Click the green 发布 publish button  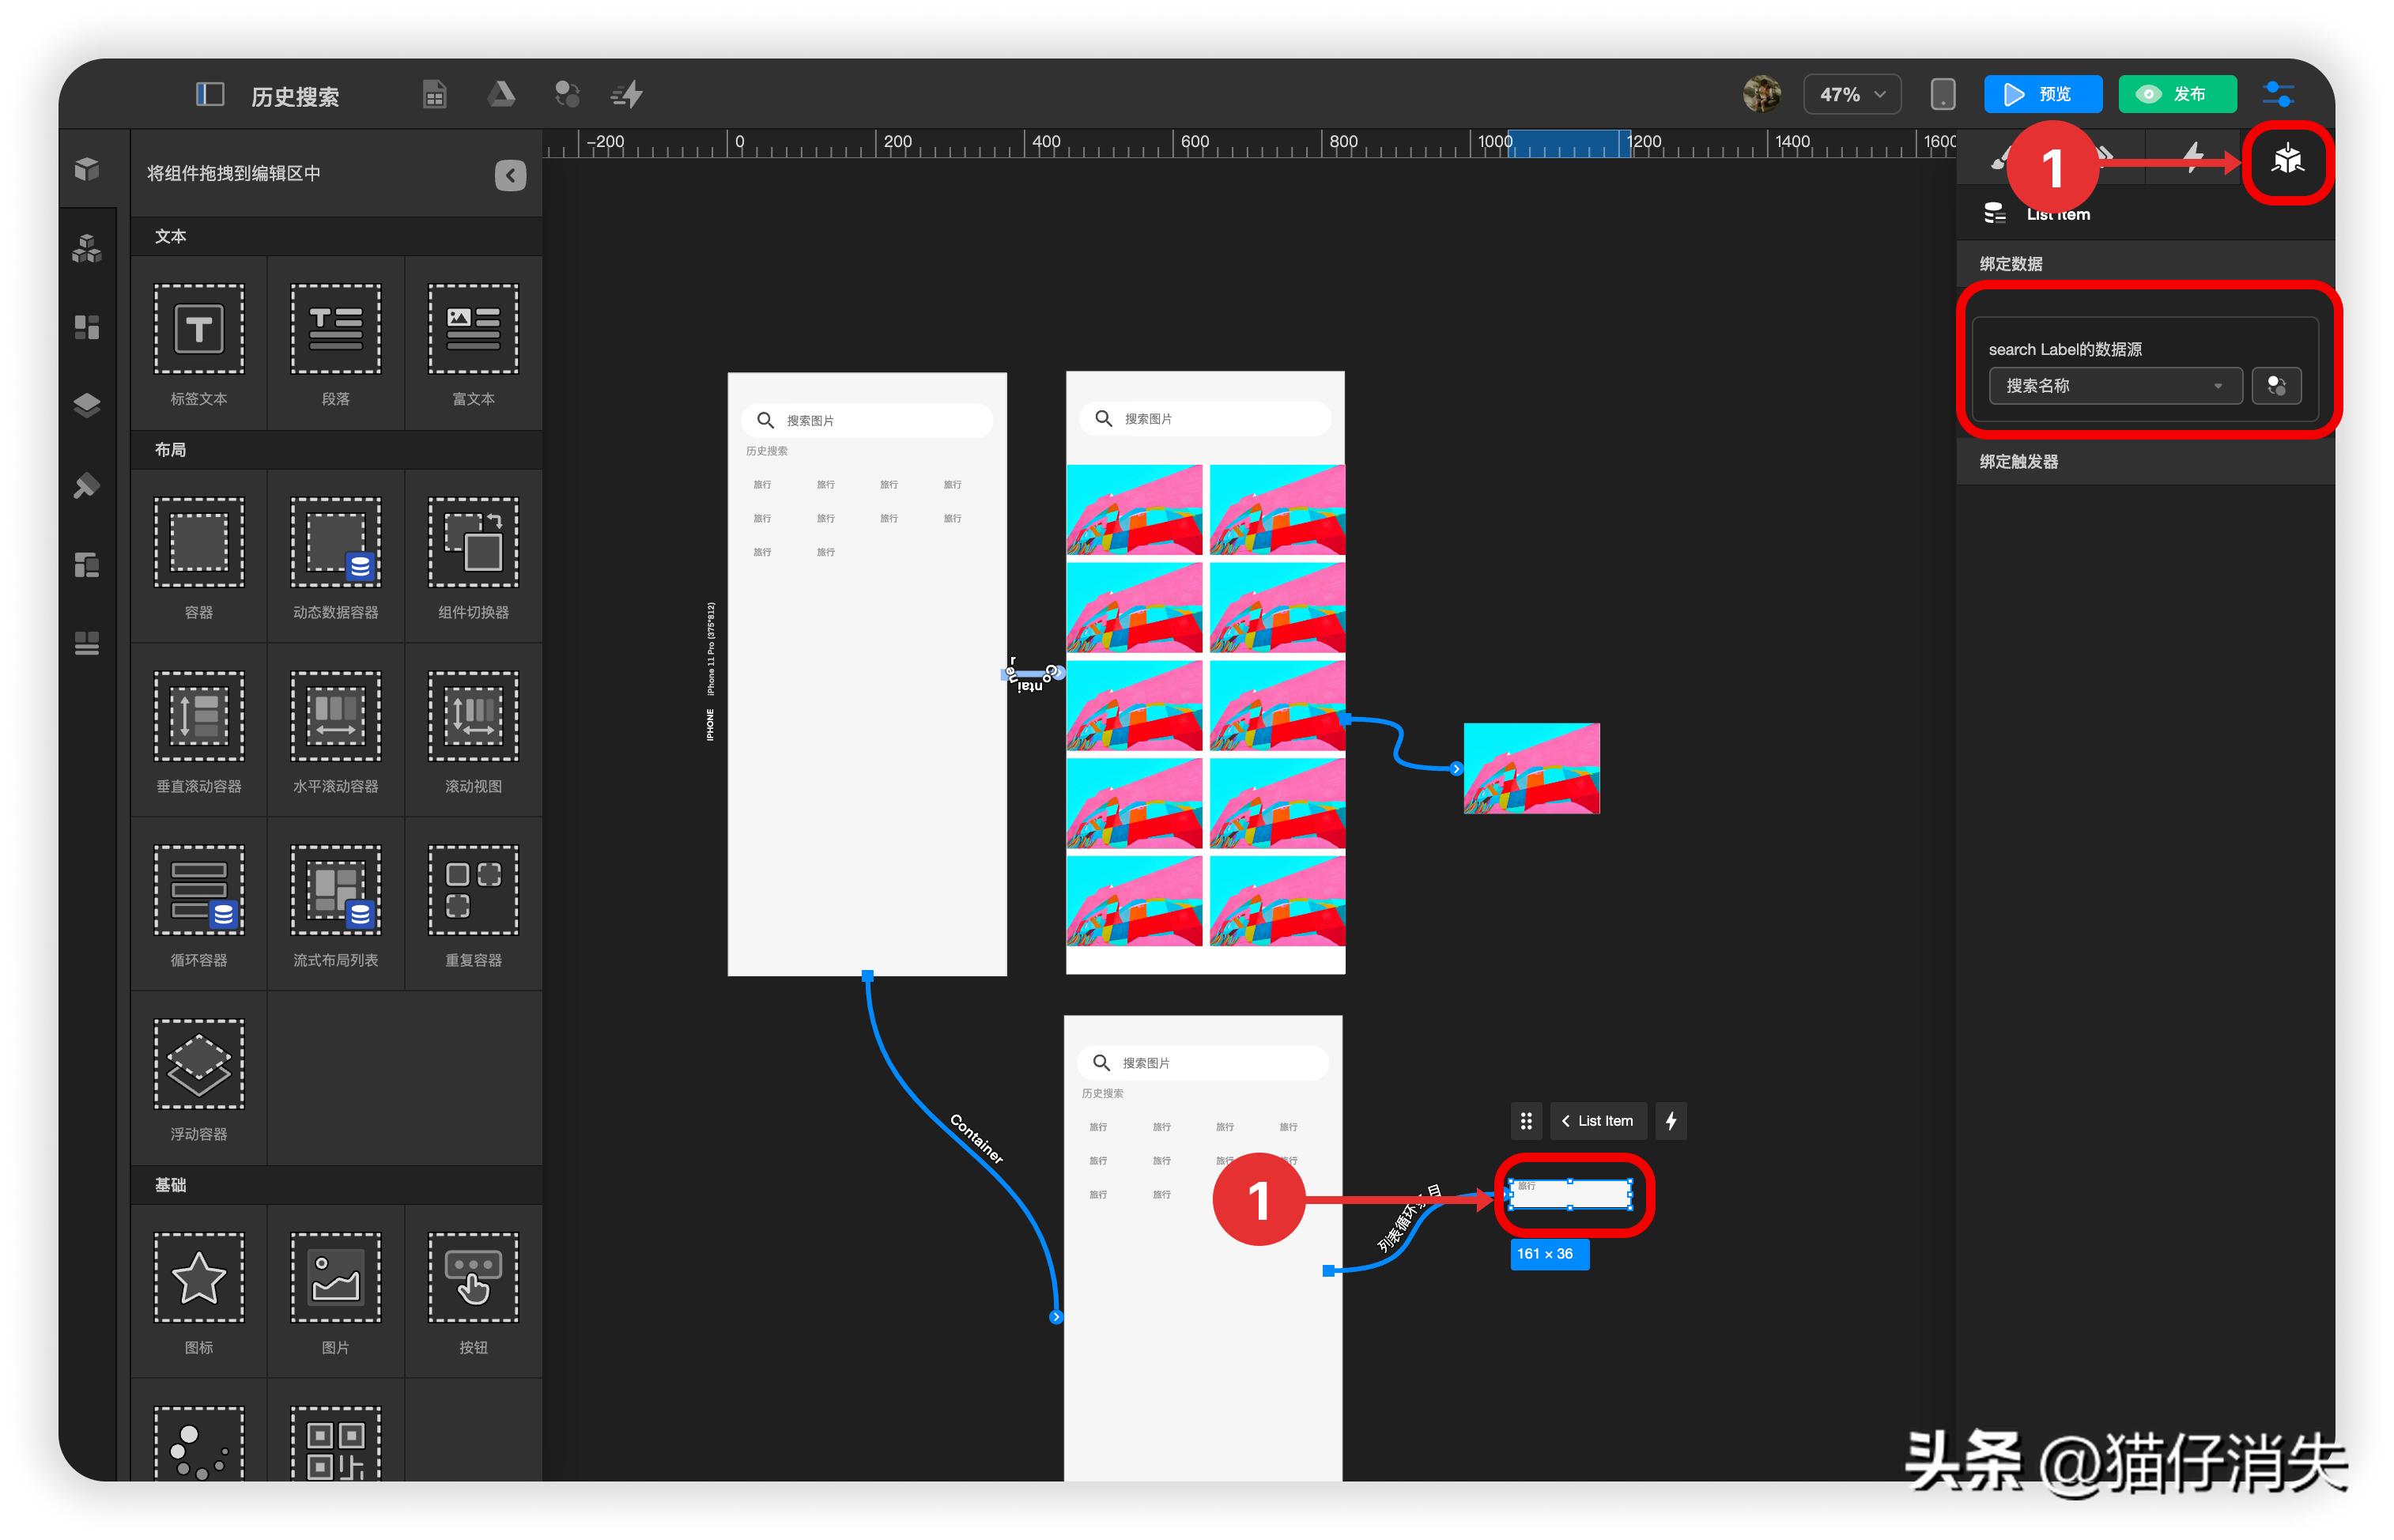(2176, 94)
